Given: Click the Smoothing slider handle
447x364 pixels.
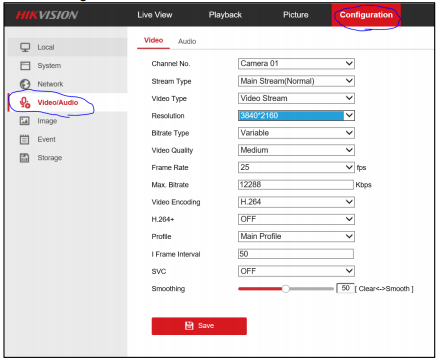Looking at the screenshot, I should point(285,289).
